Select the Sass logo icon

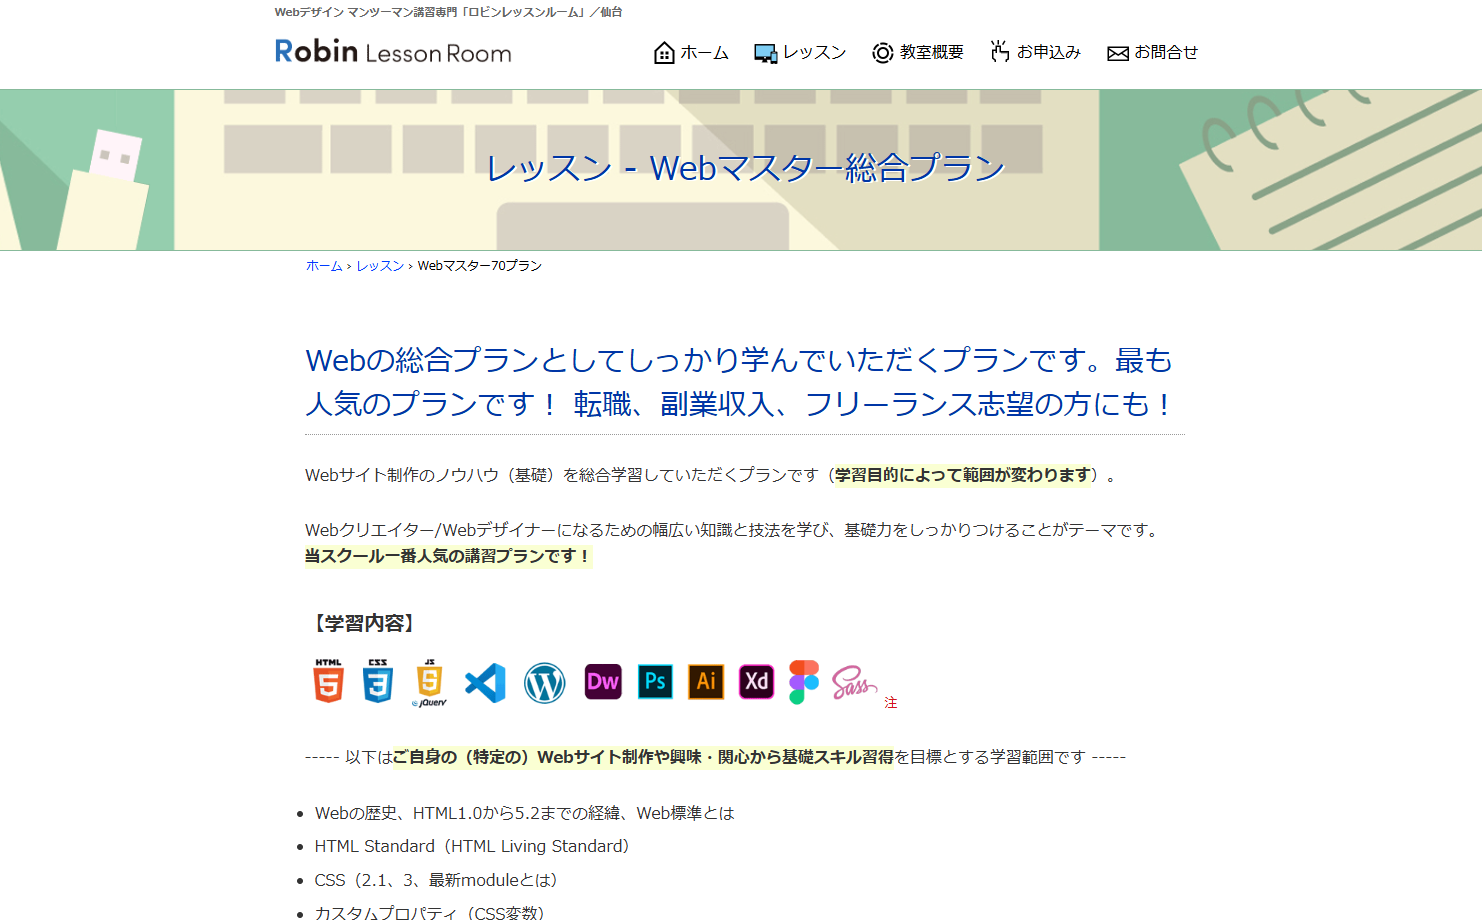click(853, 682)
